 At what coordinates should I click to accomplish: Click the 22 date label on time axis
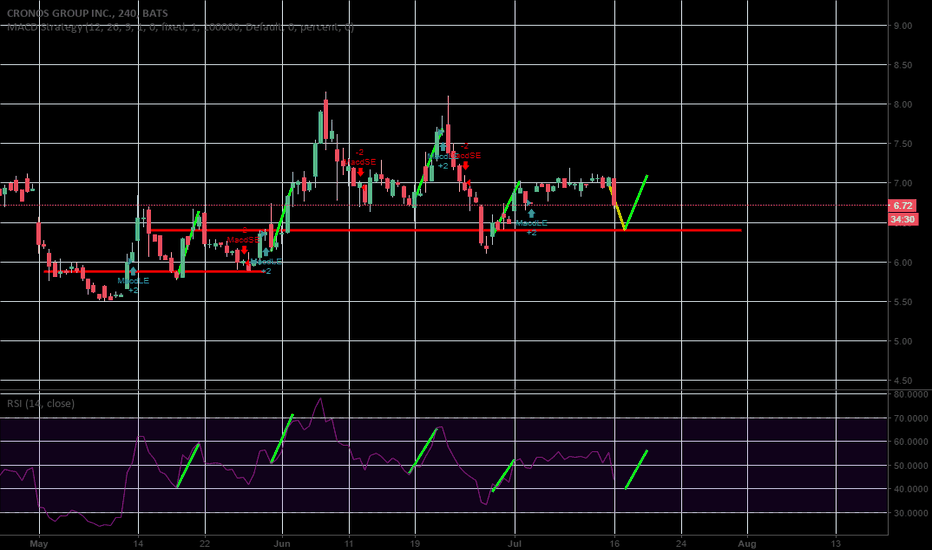click(x=205, y=543)
